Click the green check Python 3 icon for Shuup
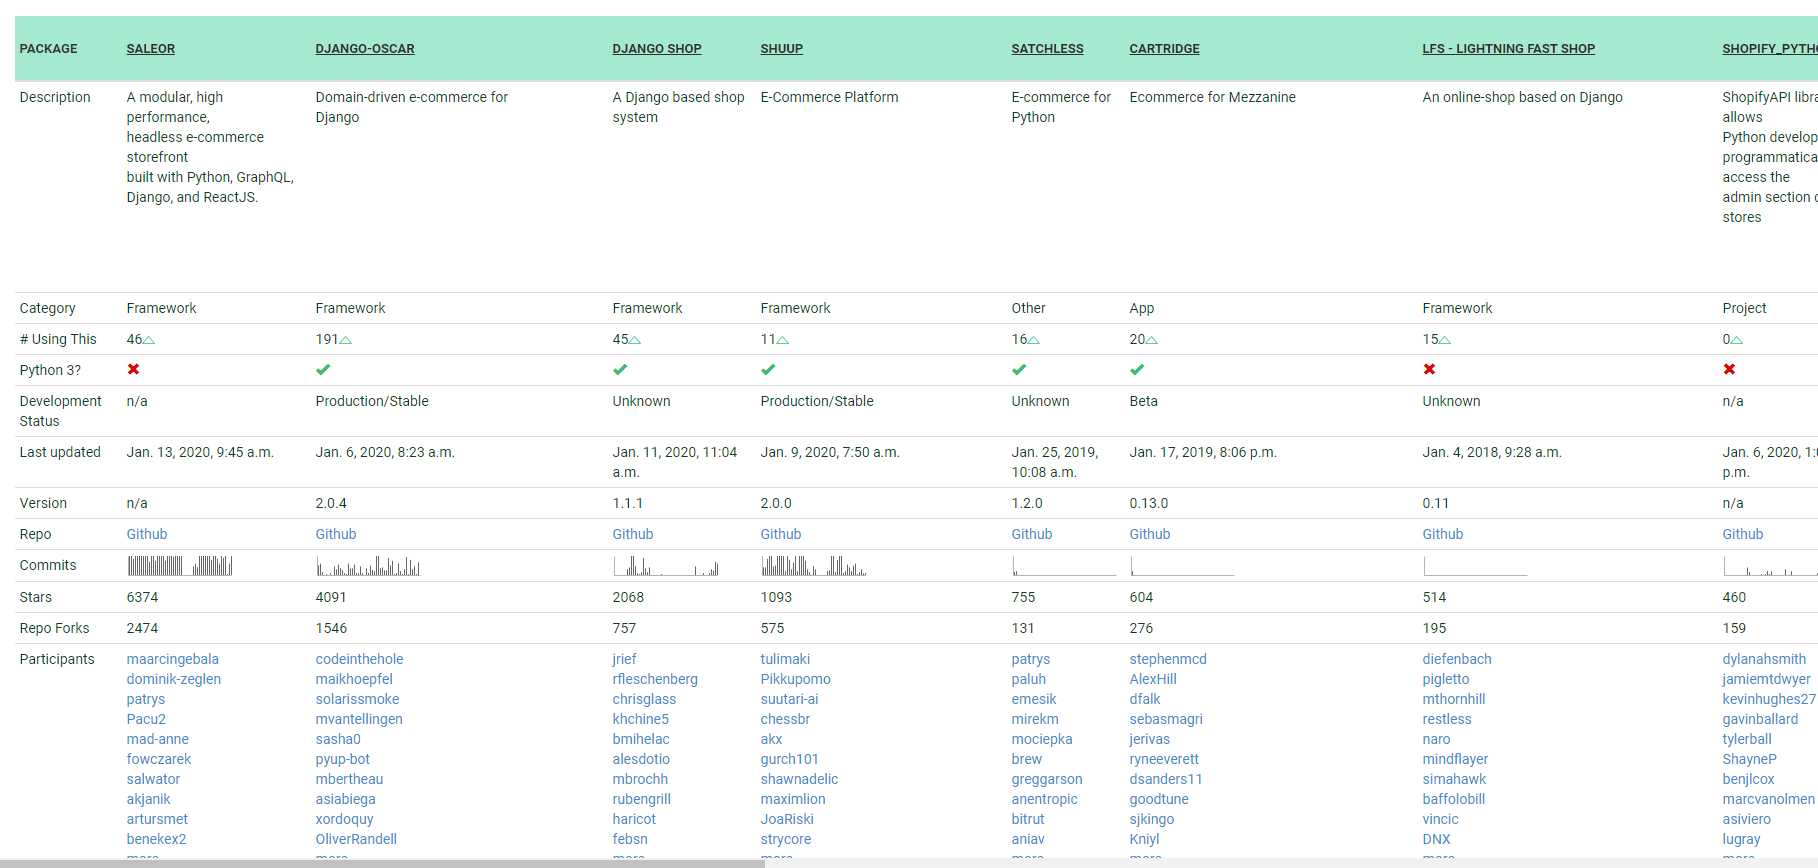1818x868 pixels. click(768, 369)
